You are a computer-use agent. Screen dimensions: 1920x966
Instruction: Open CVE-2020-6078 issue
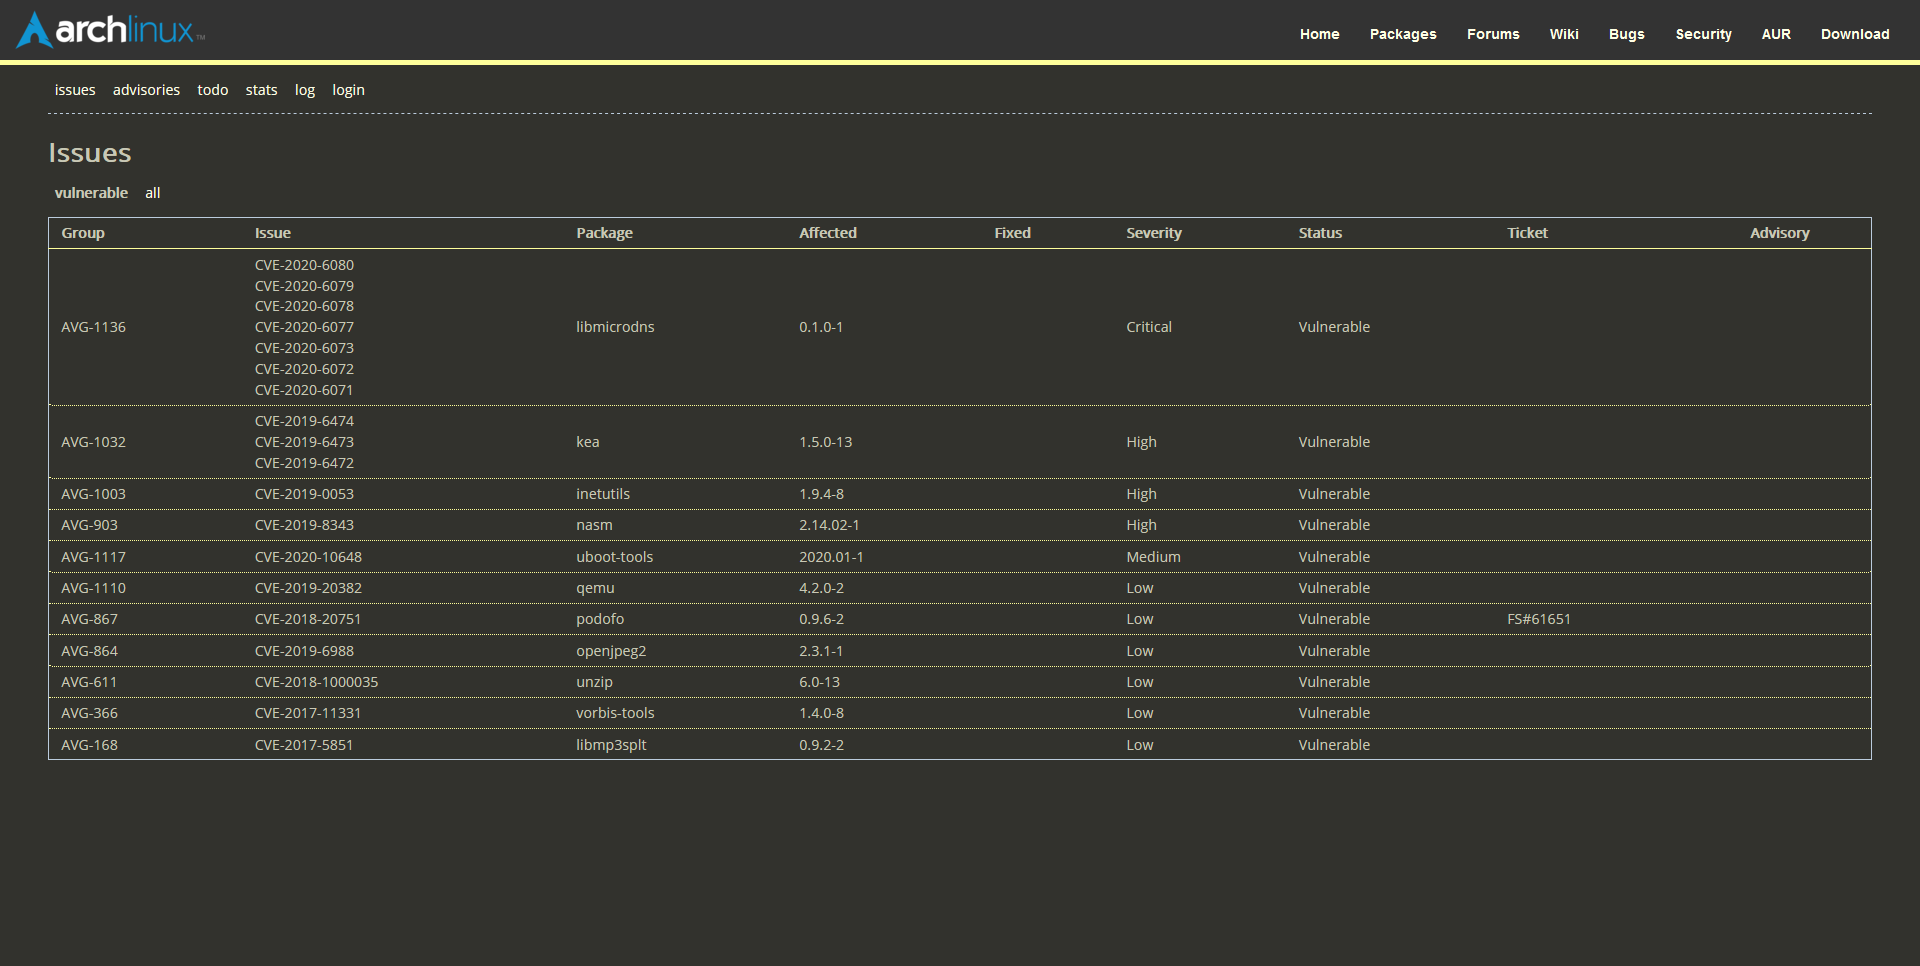(x=304, y=306)
